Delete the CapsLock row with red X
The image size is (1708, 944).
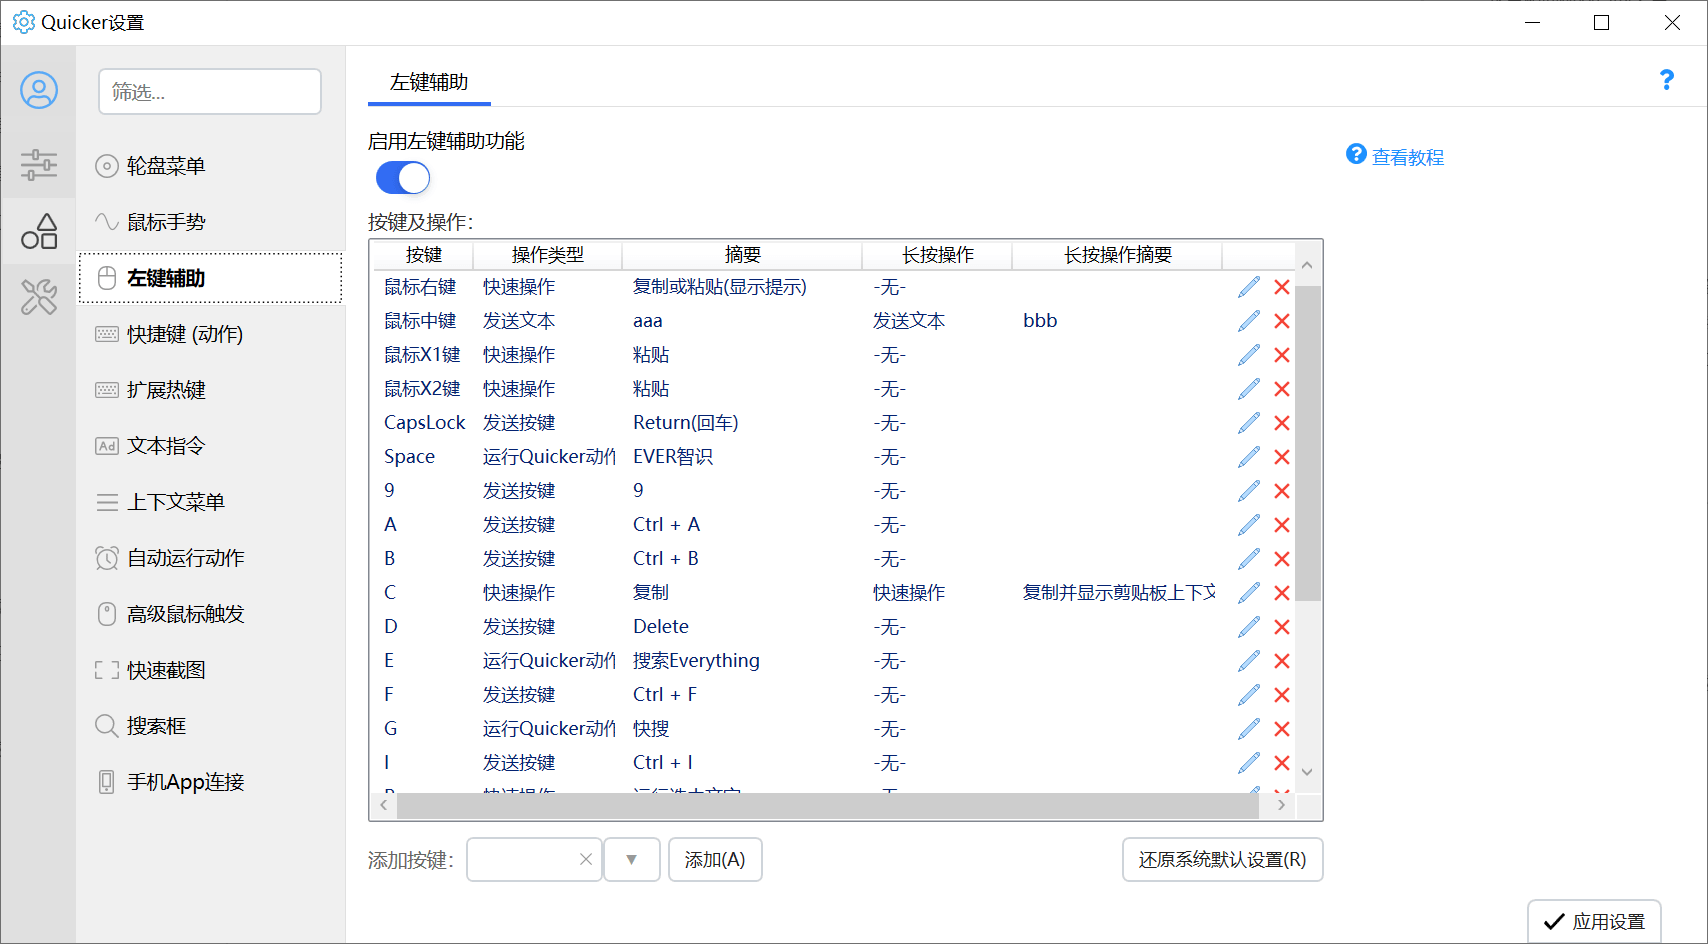coord(1282,423)
